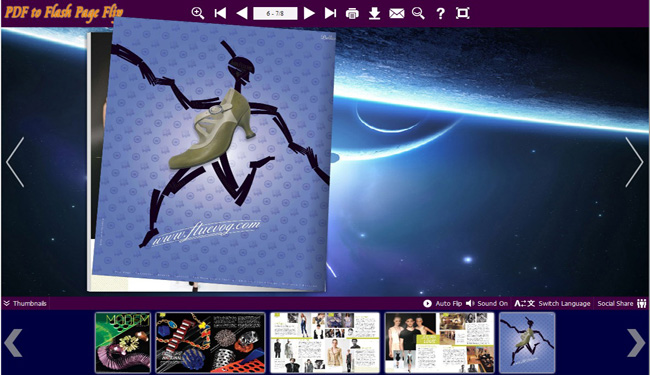Print the flipbook using the printer icon
Viewport: 650px width, 375px height.
point(352,14)
